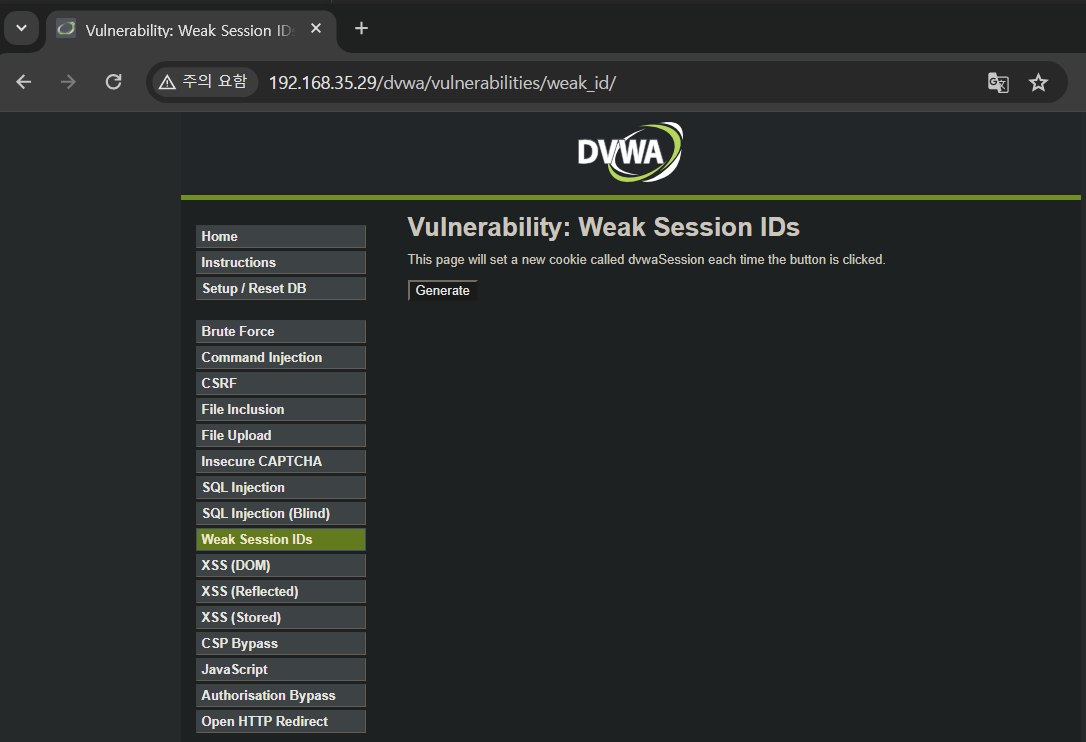Select File Inclusion in sidebar
Screen dimensions: 1086x742
tap(281, 409)
